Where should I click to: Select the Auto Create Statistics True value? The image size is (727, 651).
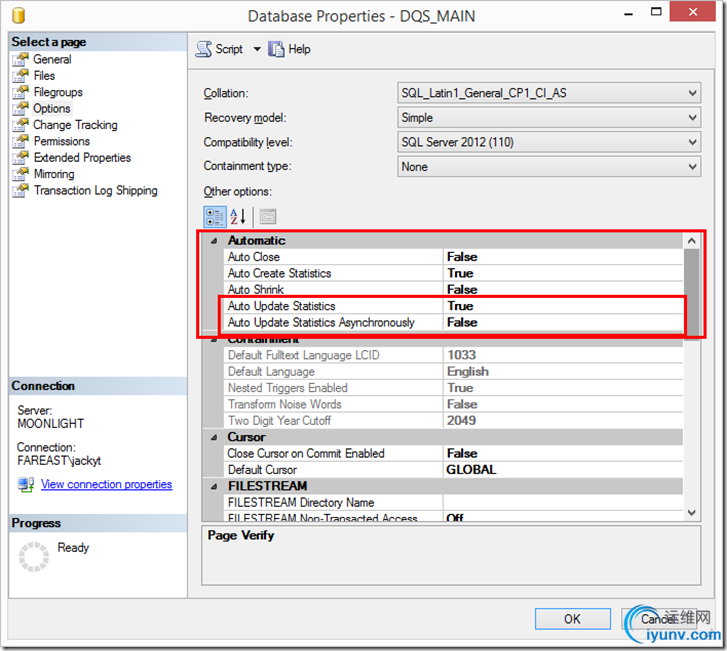pos(563,273)
